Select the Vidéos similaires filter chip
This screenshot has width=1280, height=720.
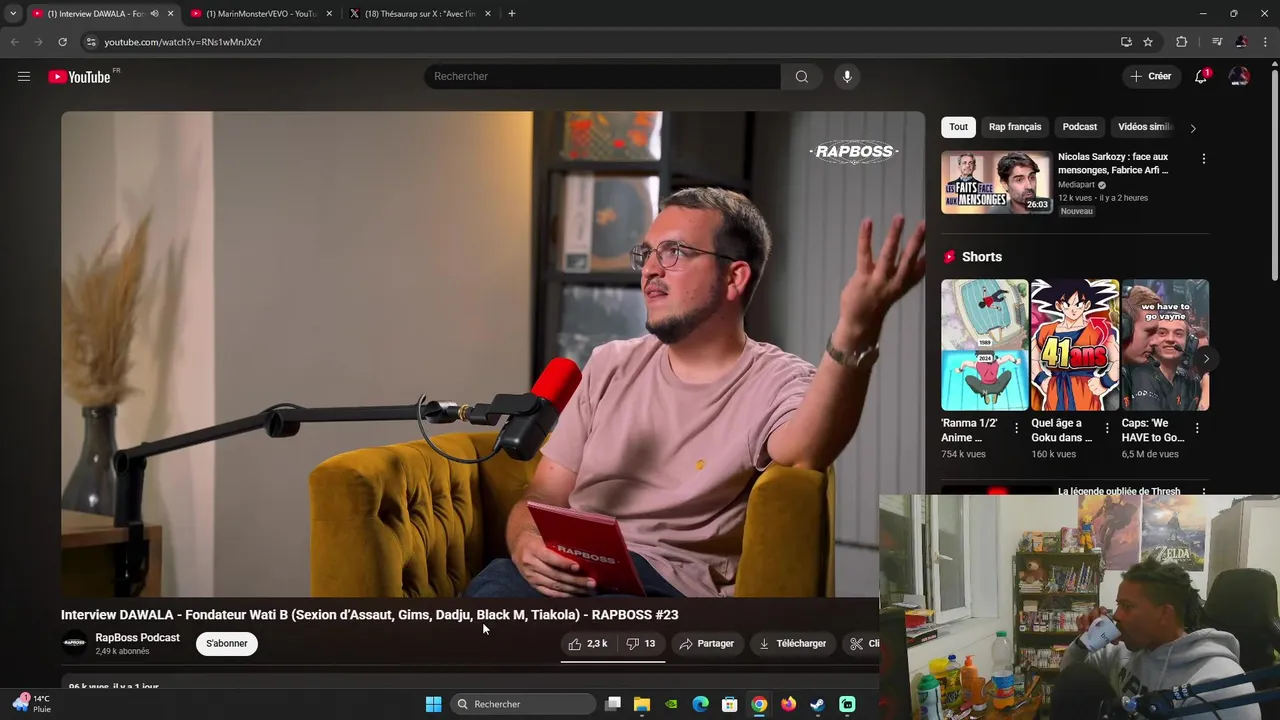1145,127
